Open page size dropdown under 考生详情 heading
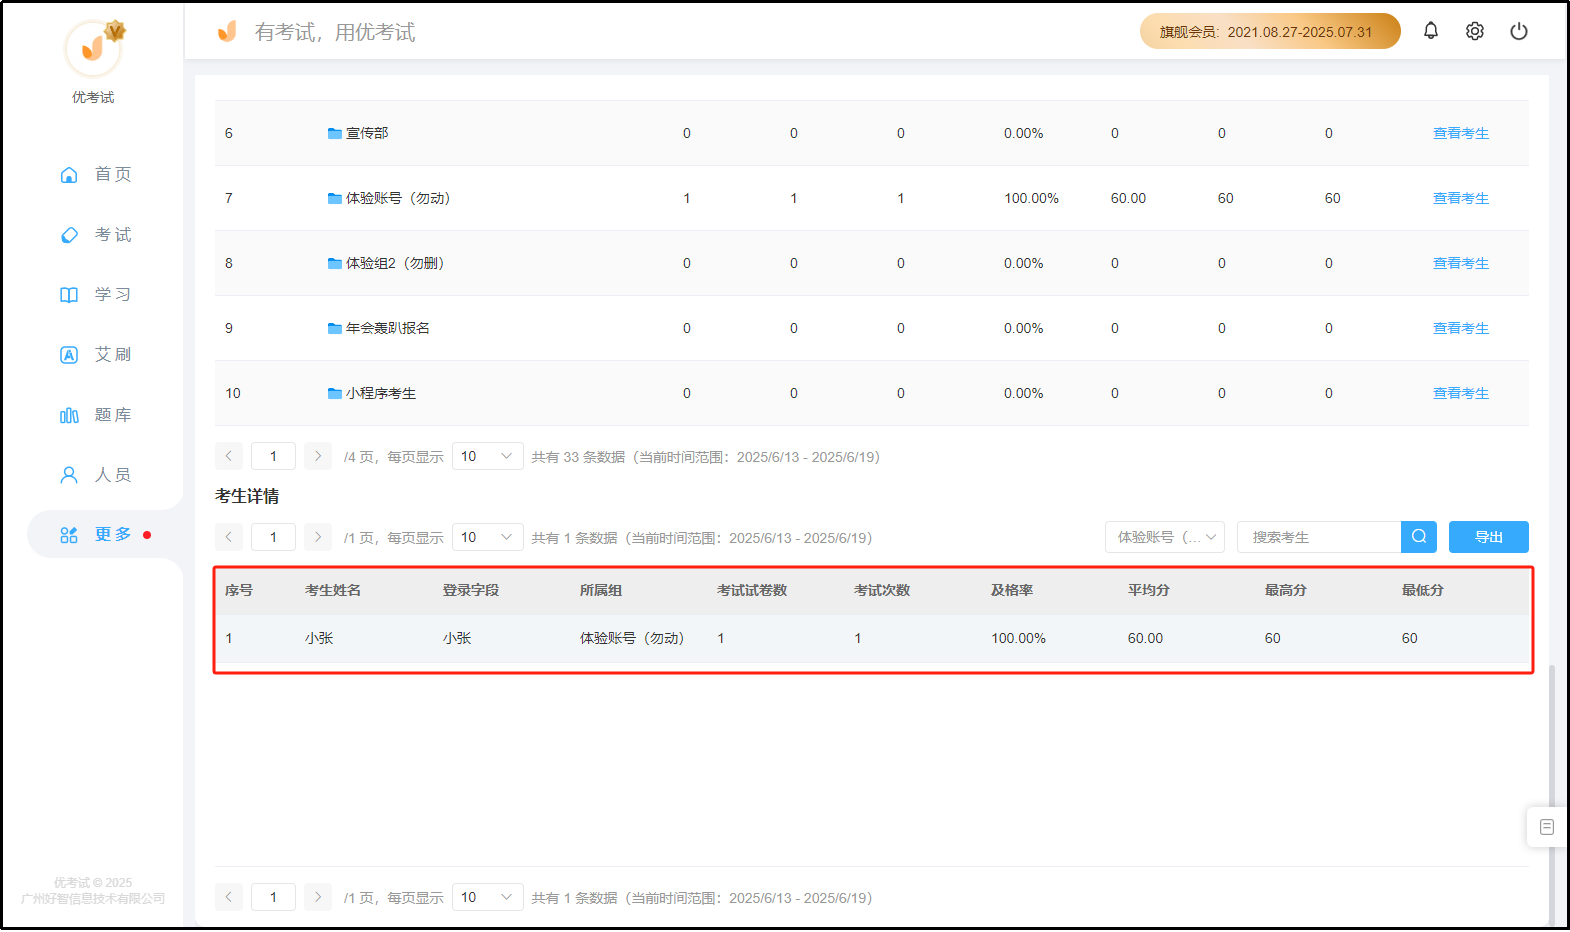 point(487,537)
